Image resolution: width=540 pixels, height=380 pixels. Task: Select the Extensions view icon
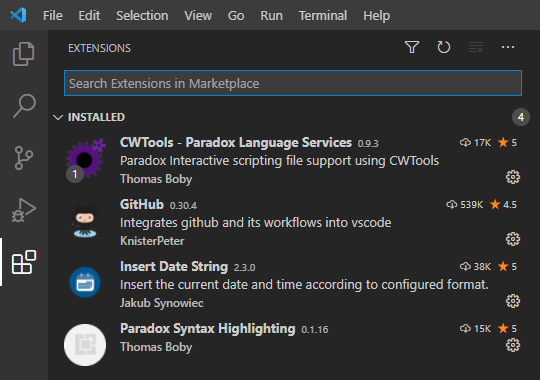(24, 262)
